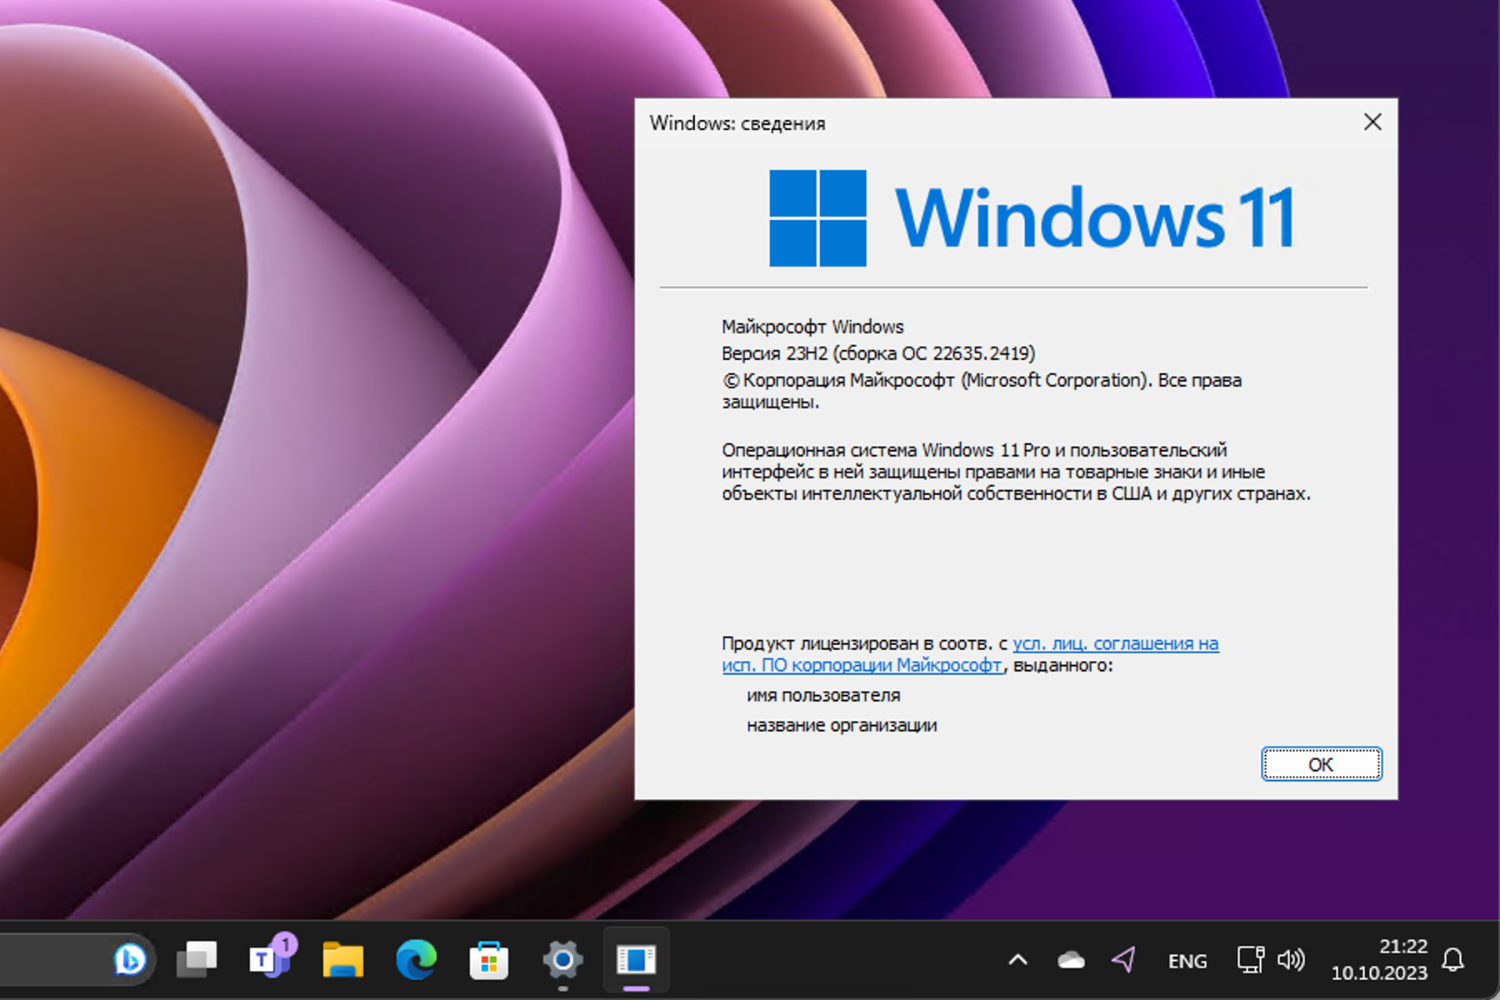Click the "Майкрософт Windows" text line
This screenshot has height=1000, width=1500.
click(812, 327)
